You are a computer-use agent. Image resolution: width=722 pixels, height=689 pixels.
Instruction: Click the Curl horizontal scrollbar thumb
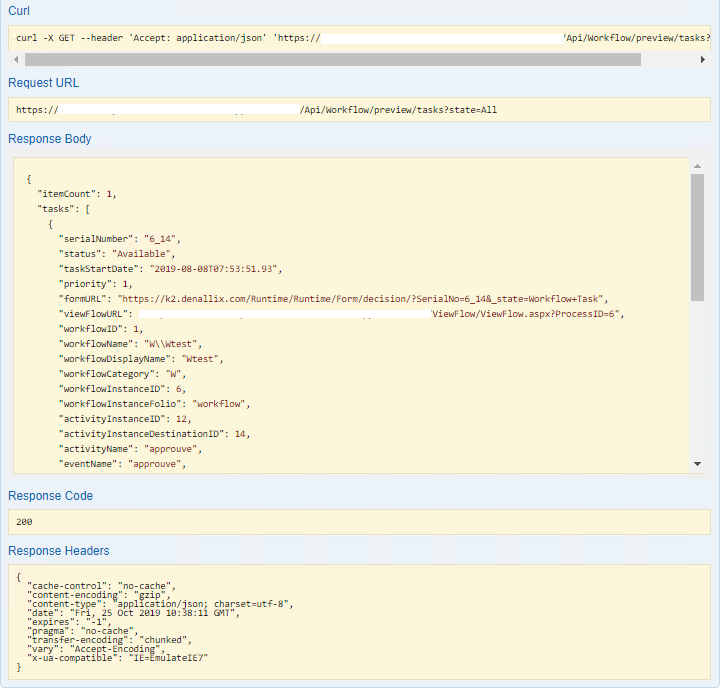coord(332,60)
